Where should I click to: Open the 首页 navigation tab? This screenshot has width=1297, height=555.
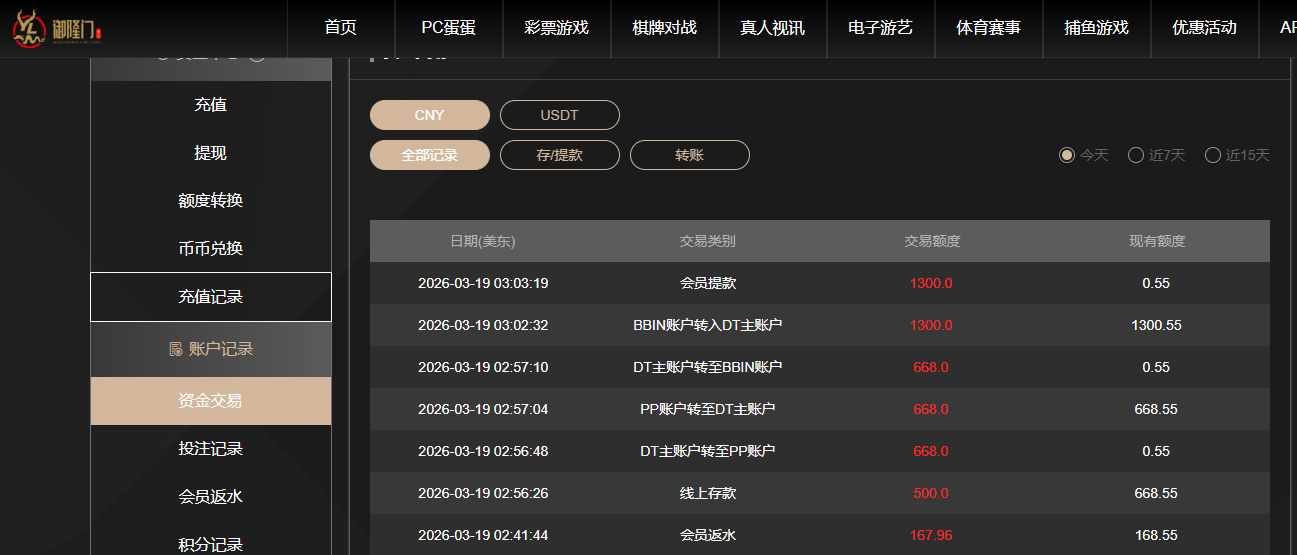pos(341,28)
